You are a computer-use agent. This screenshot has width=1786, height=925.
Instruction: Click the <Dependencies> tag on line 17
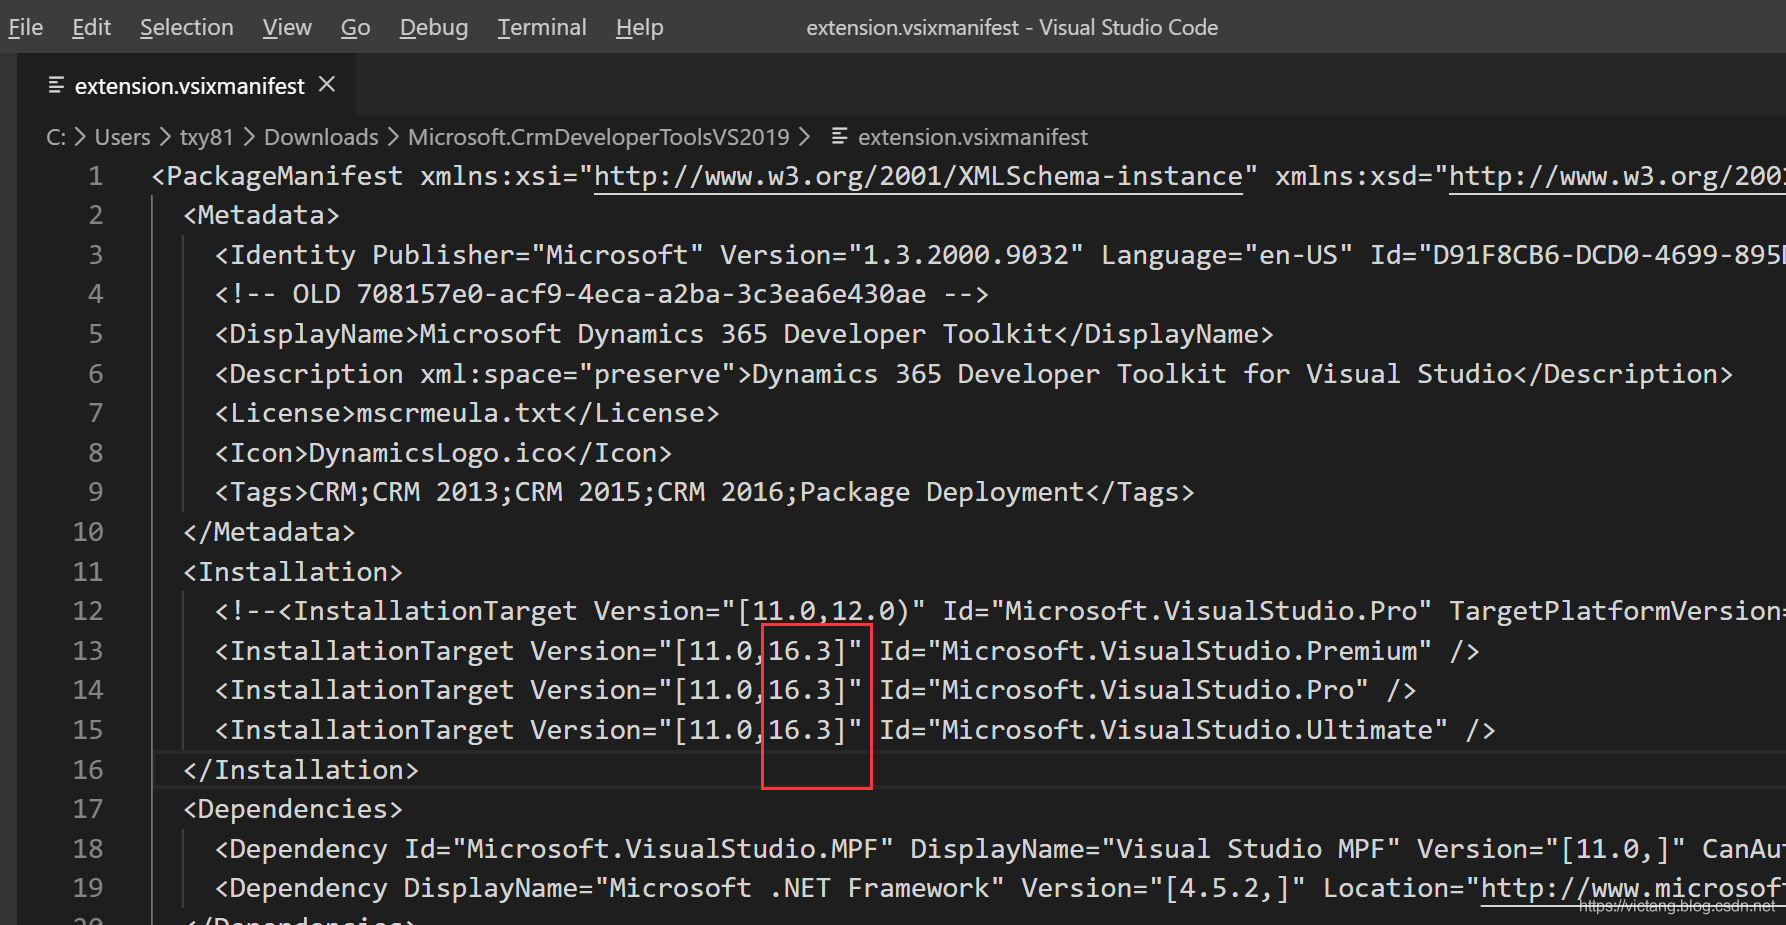click(293, 809)
